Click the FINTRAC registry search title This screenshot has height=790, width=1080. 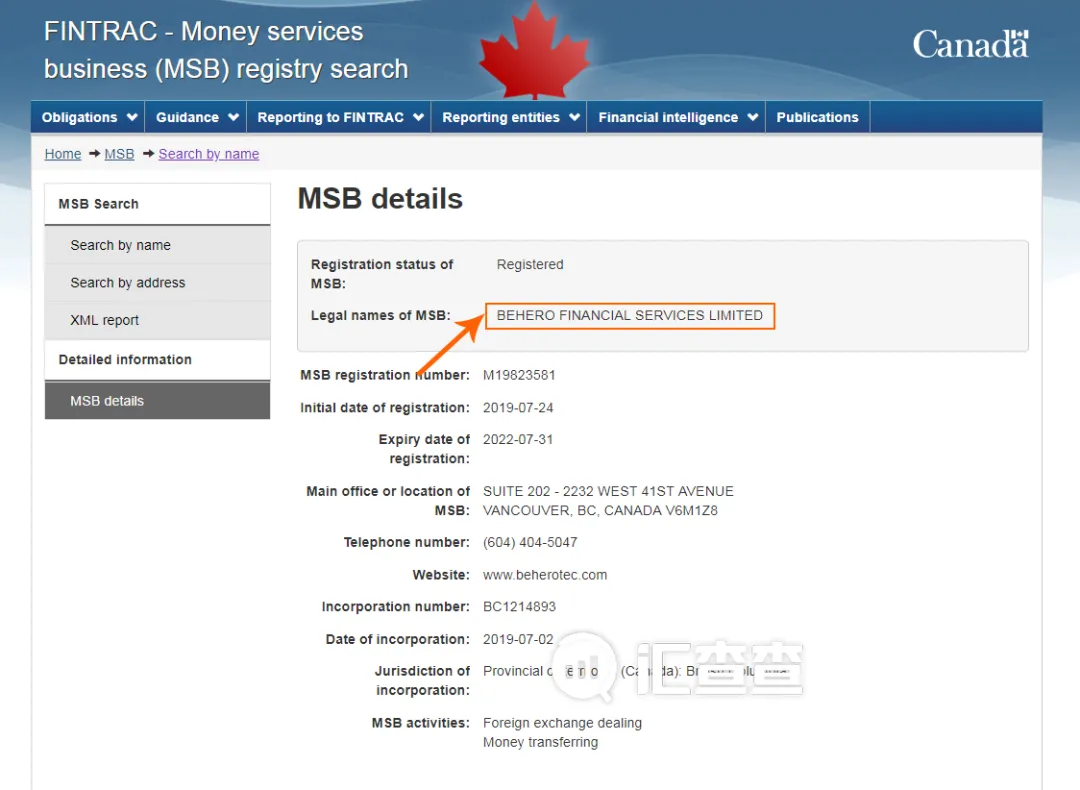(226, 50)
